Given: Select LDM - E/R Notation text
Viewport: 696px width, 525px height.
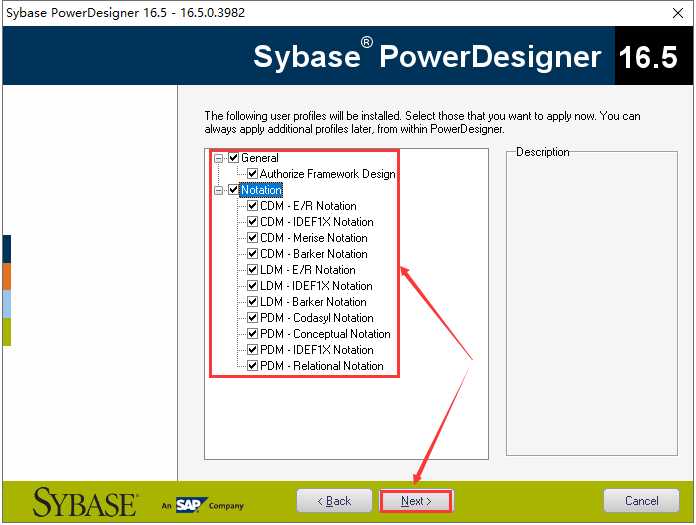Looking at the screenshot, I should [308, 270].
